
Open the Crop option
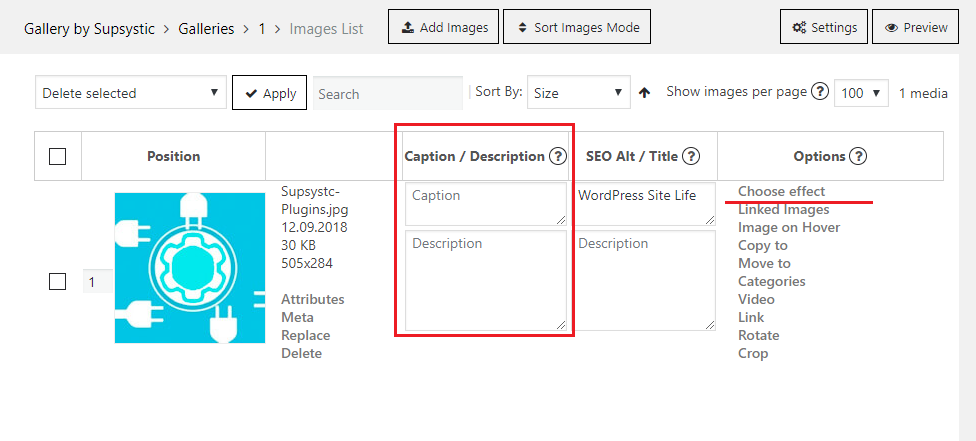[x=753, y=353]
